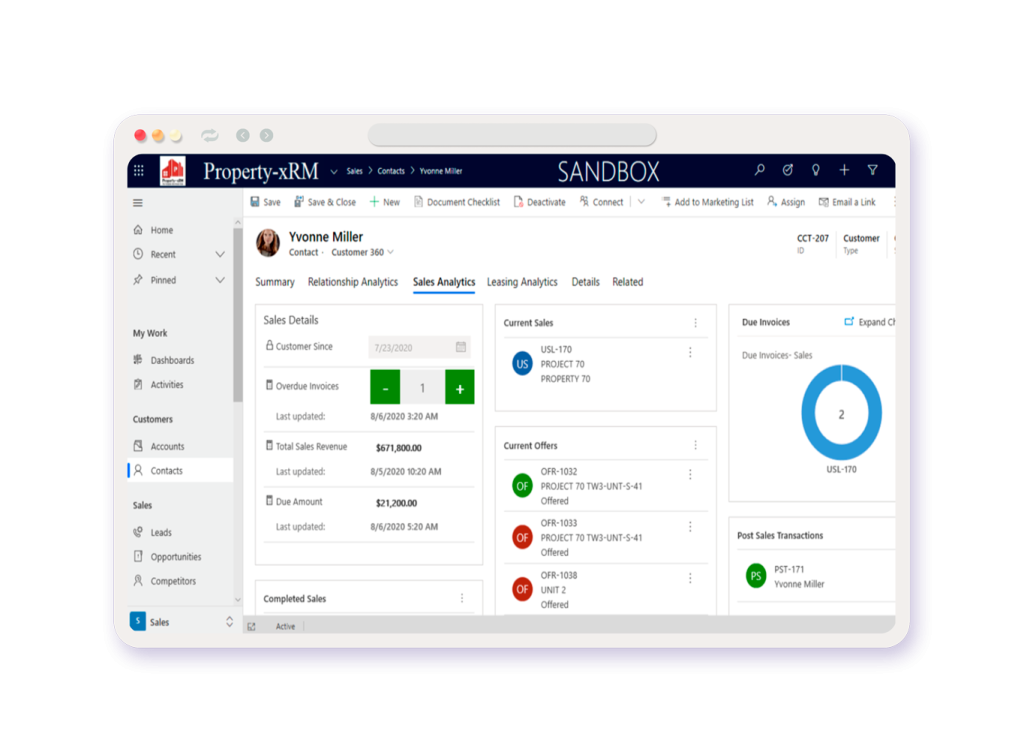The width and height of the screenshot is (1024, 749).
Task: Expand the Due Invoices chart
Action: point(869,322)
